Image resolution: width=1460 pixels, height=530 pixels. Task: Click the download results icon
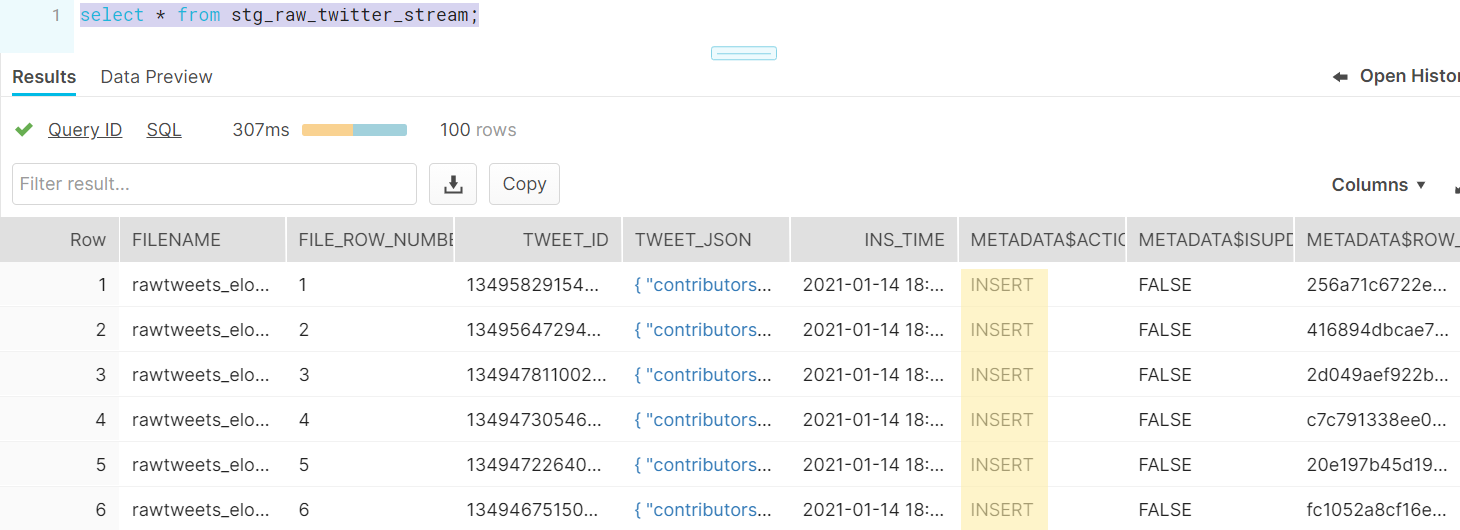tap(453, 184)
